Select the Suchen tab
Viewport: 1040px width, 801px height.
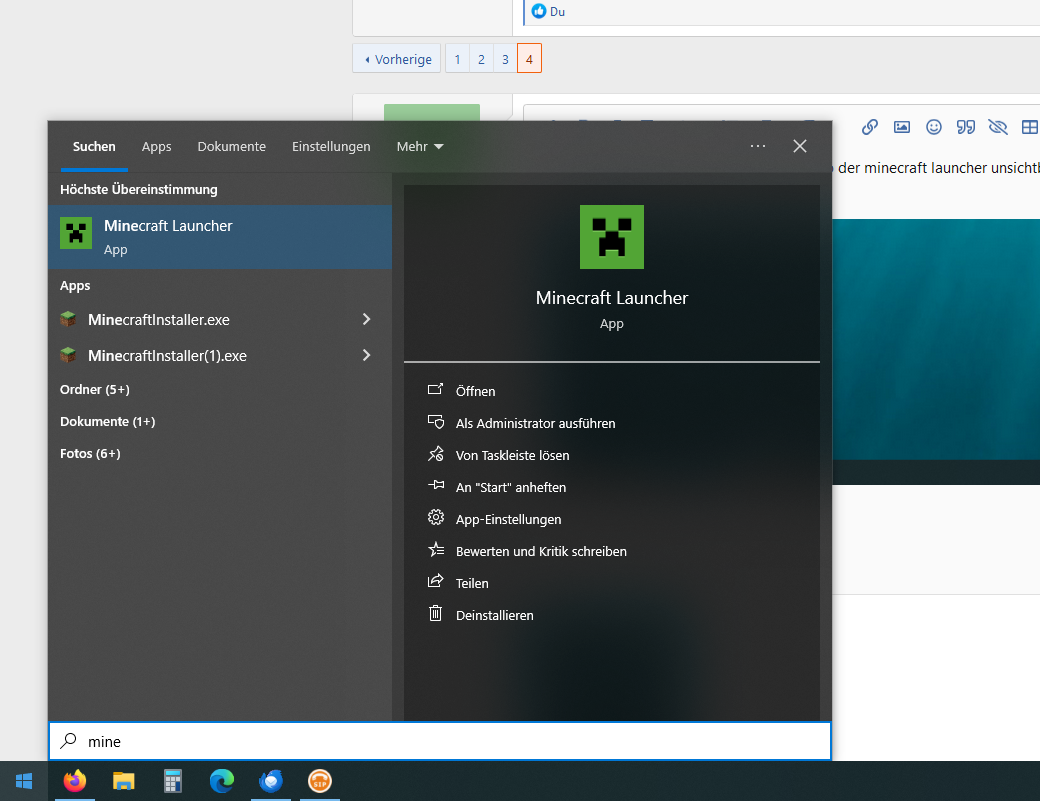click(94, 147)
